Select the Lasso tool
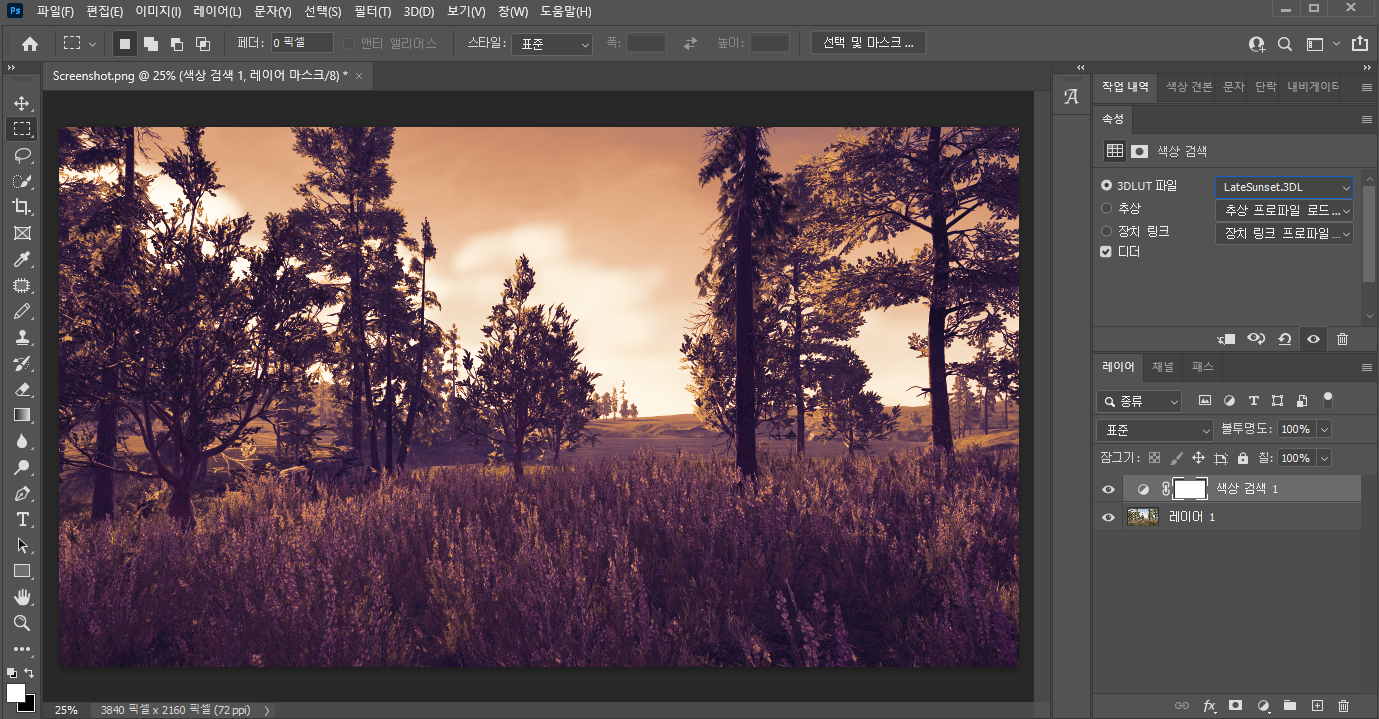 [x=22, y=155]
